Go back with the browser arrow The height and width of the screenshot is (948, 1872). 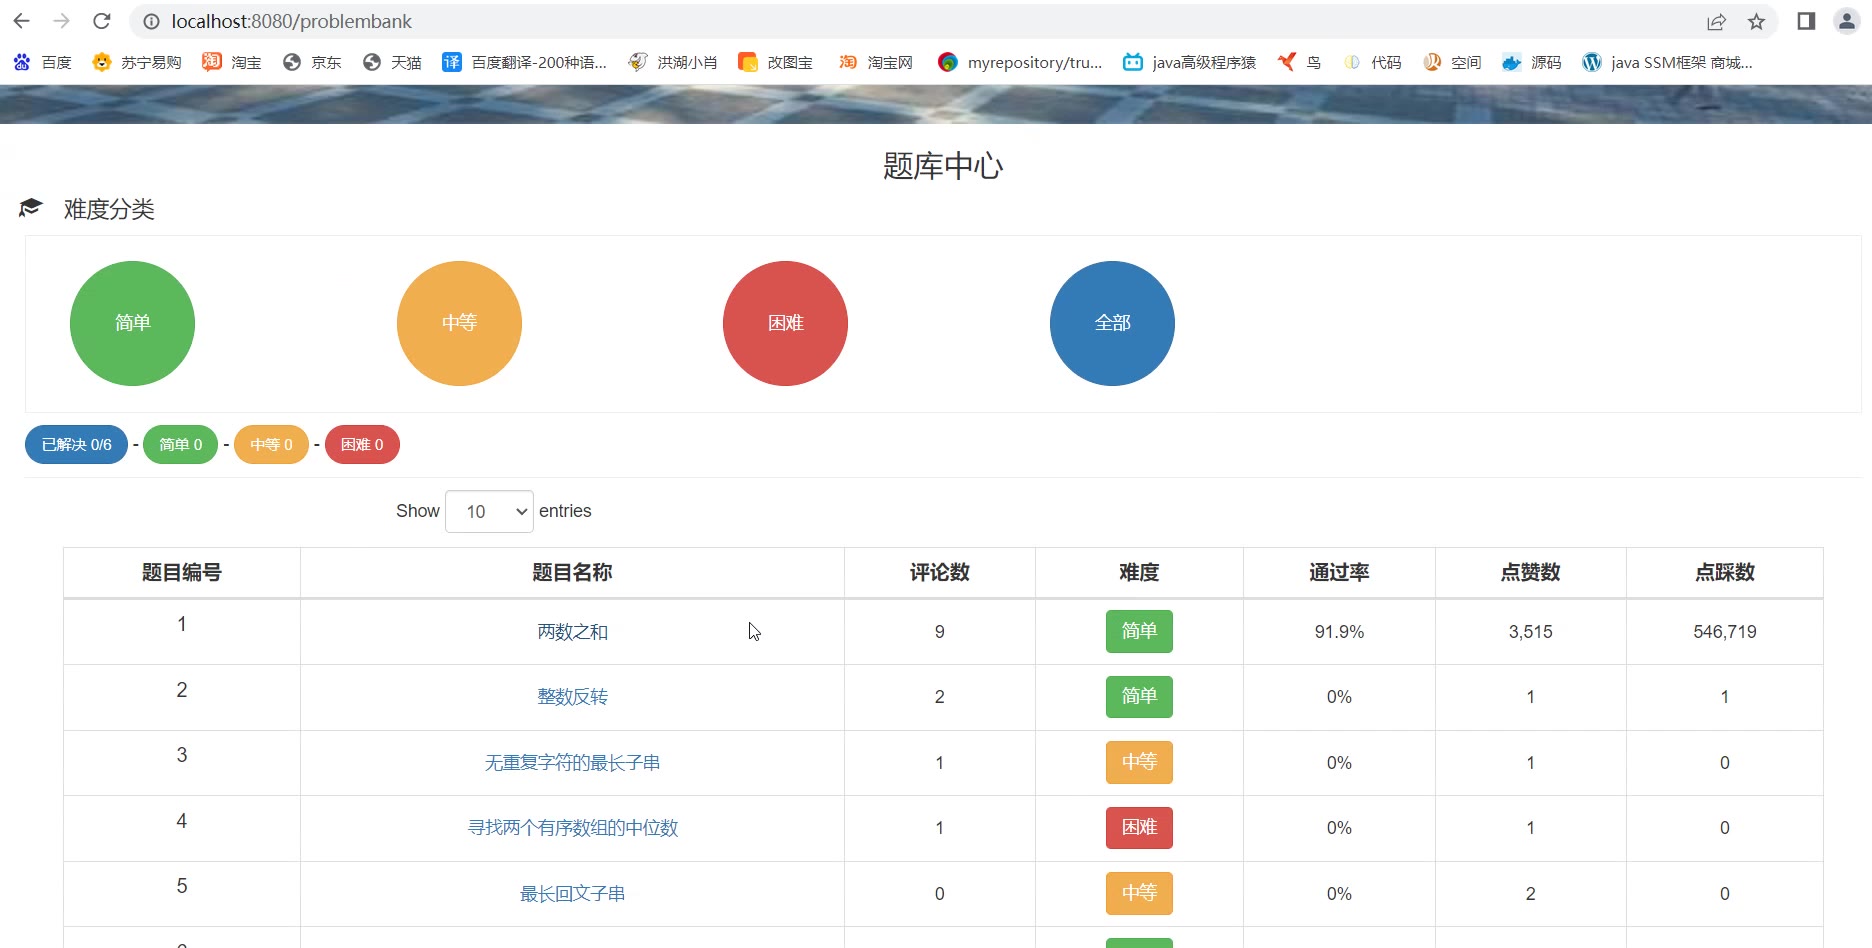tap(21, 21)
